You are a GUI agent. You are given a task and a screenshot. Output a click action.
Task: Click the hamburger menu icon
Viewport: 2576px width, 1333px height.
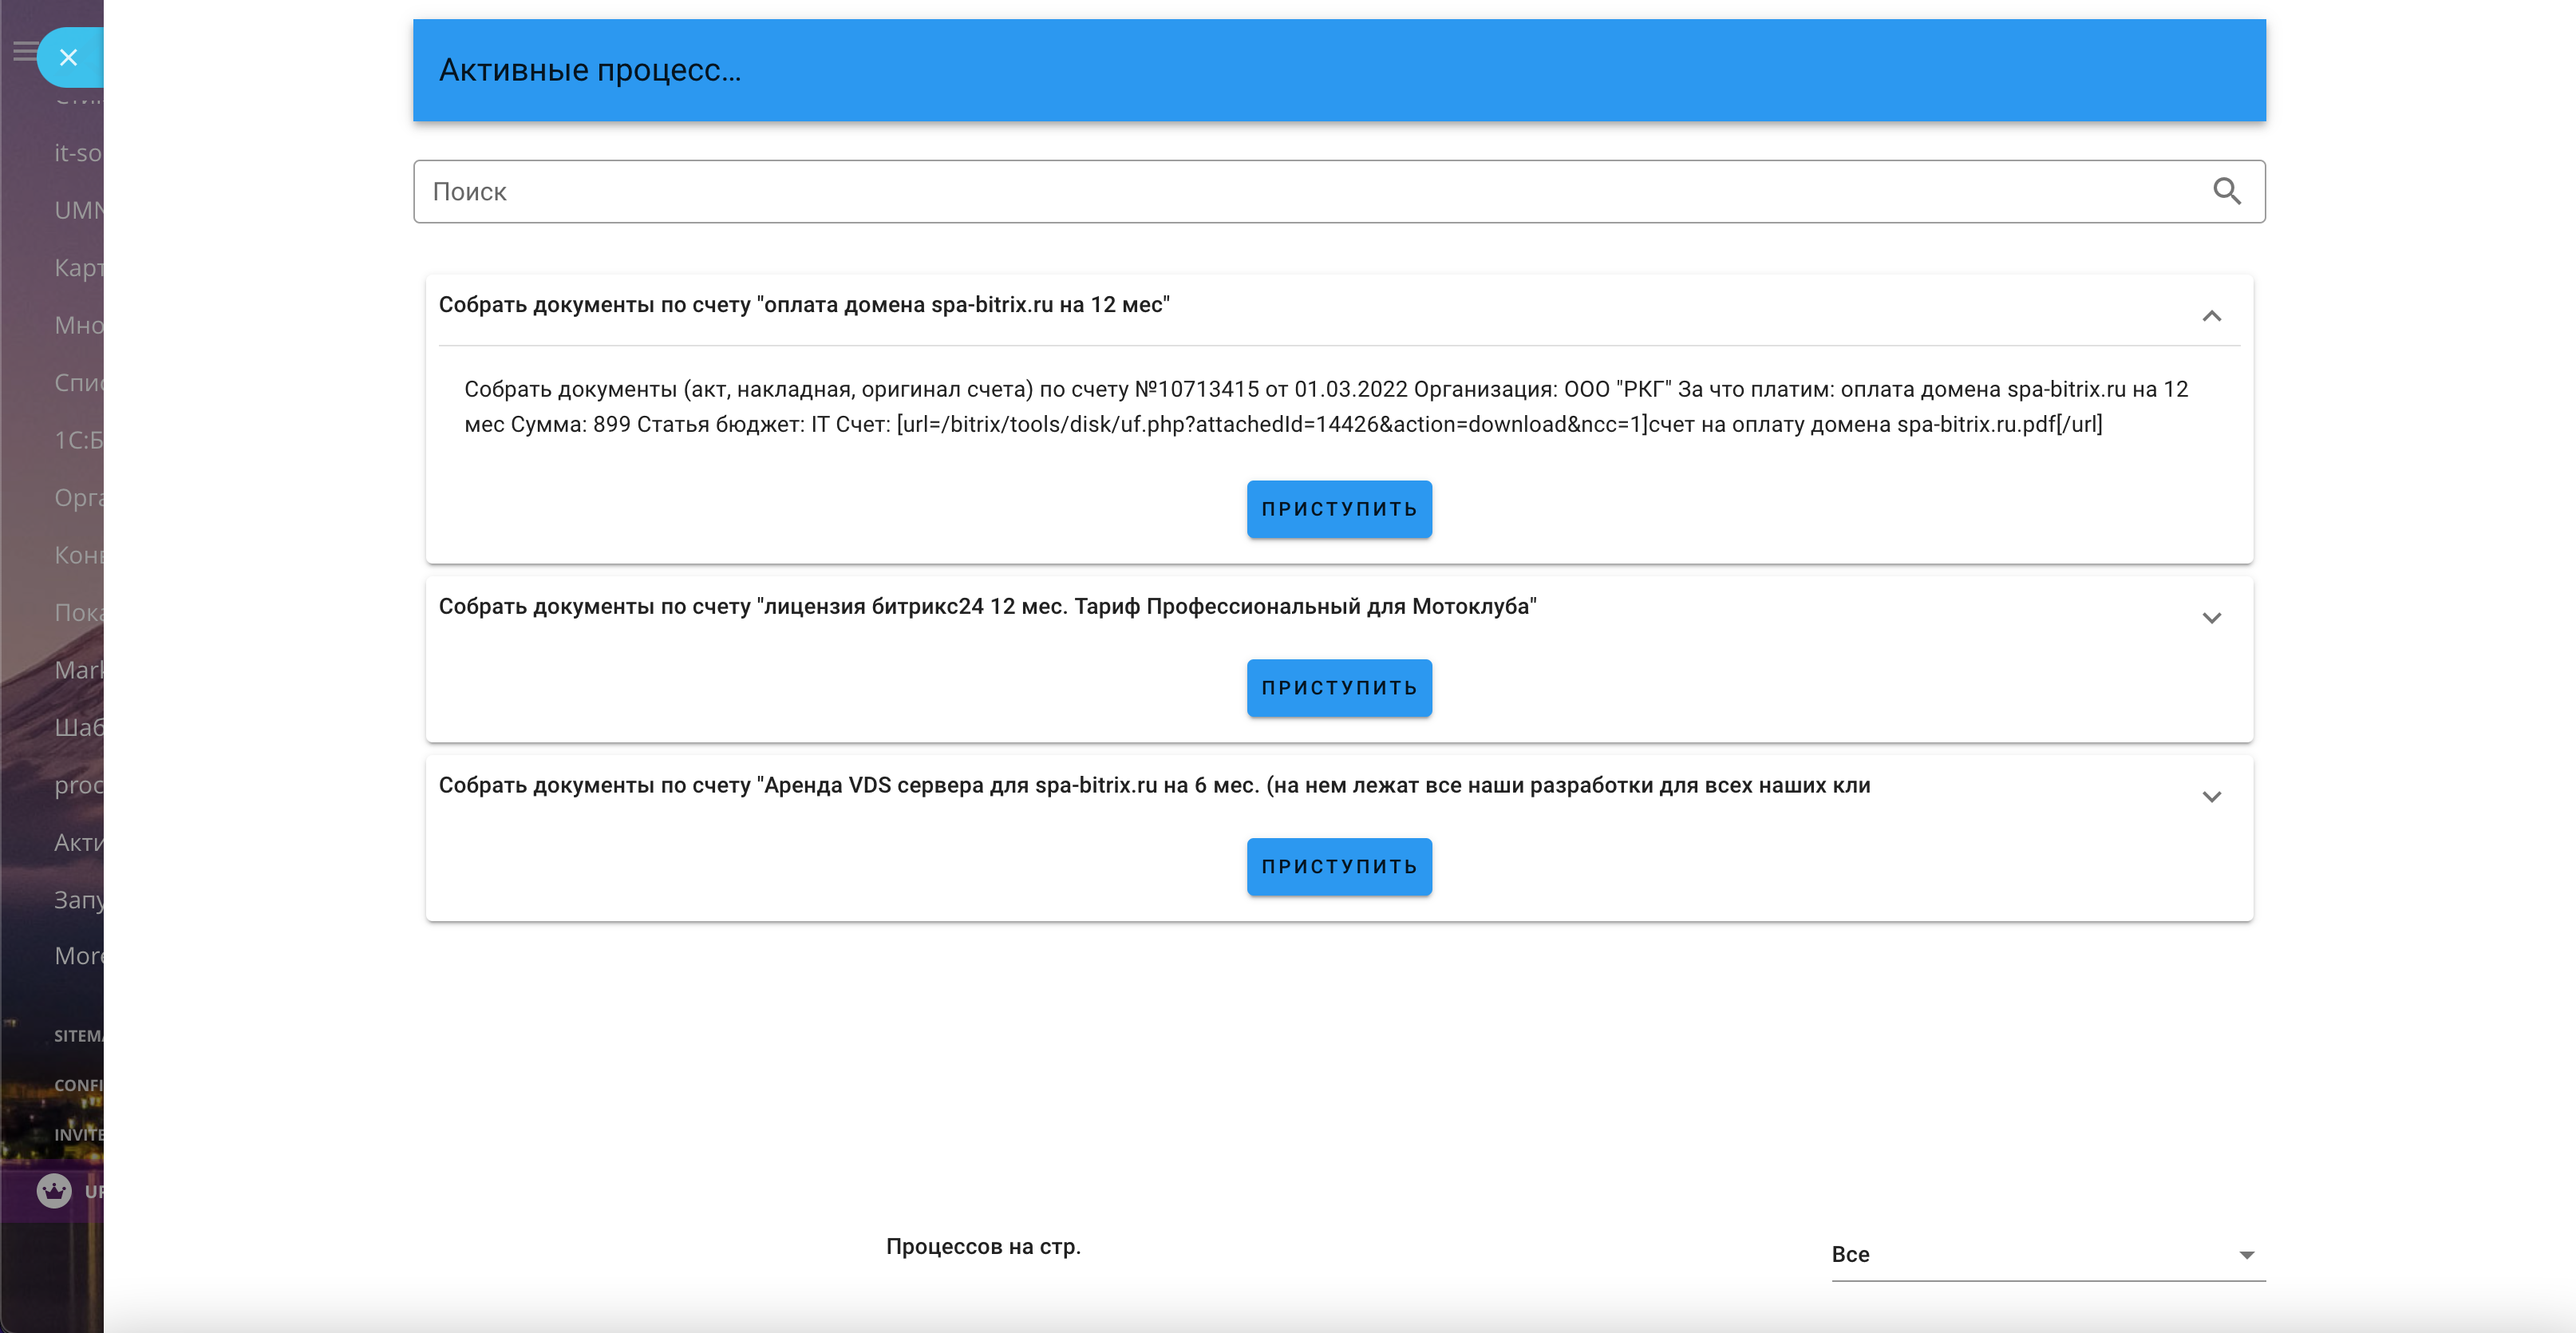pyautogui.click(x=24, y=51)
